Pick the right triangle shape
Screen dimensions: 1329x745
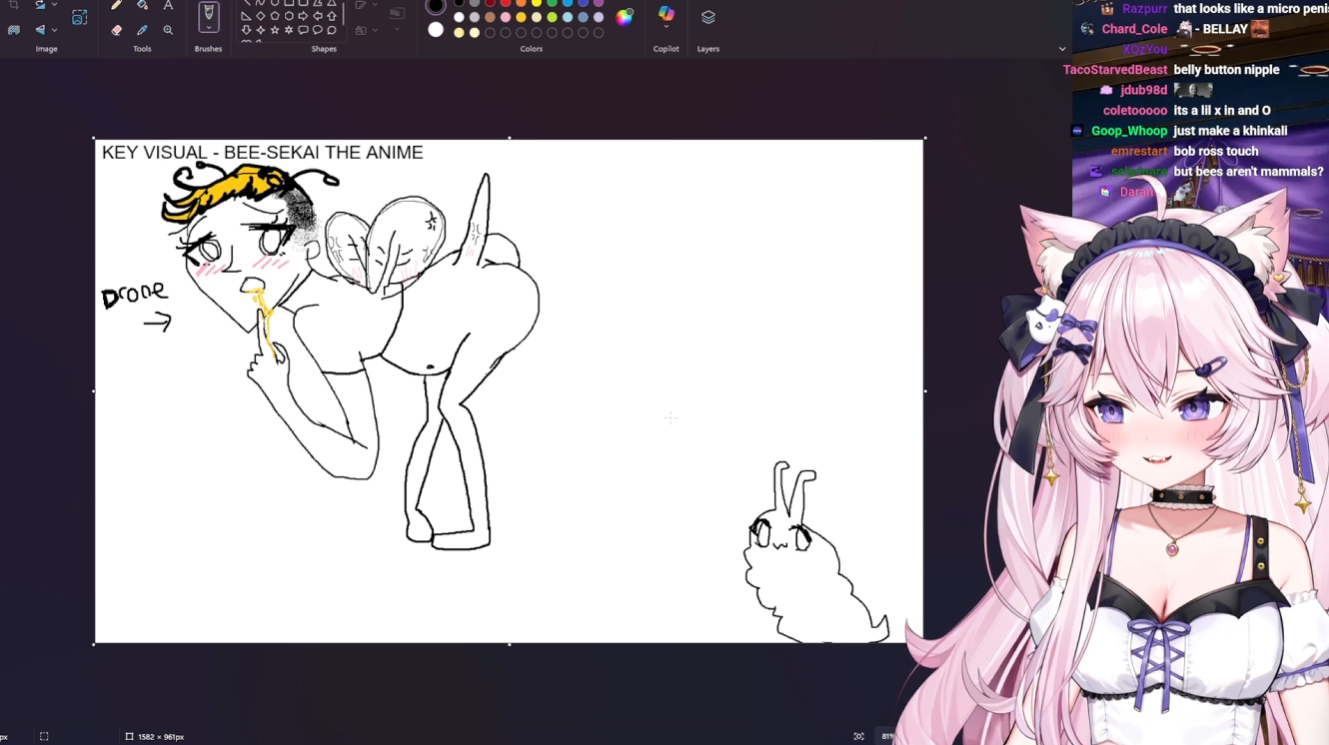[x=246, y=16]
